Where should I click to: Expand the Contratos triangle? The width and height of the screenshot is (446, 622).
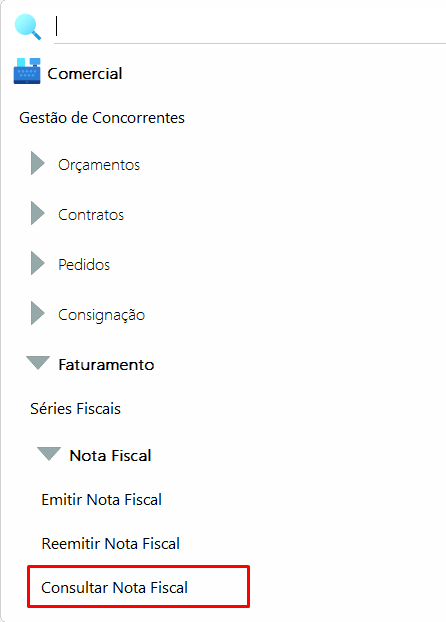coord(38,213)
